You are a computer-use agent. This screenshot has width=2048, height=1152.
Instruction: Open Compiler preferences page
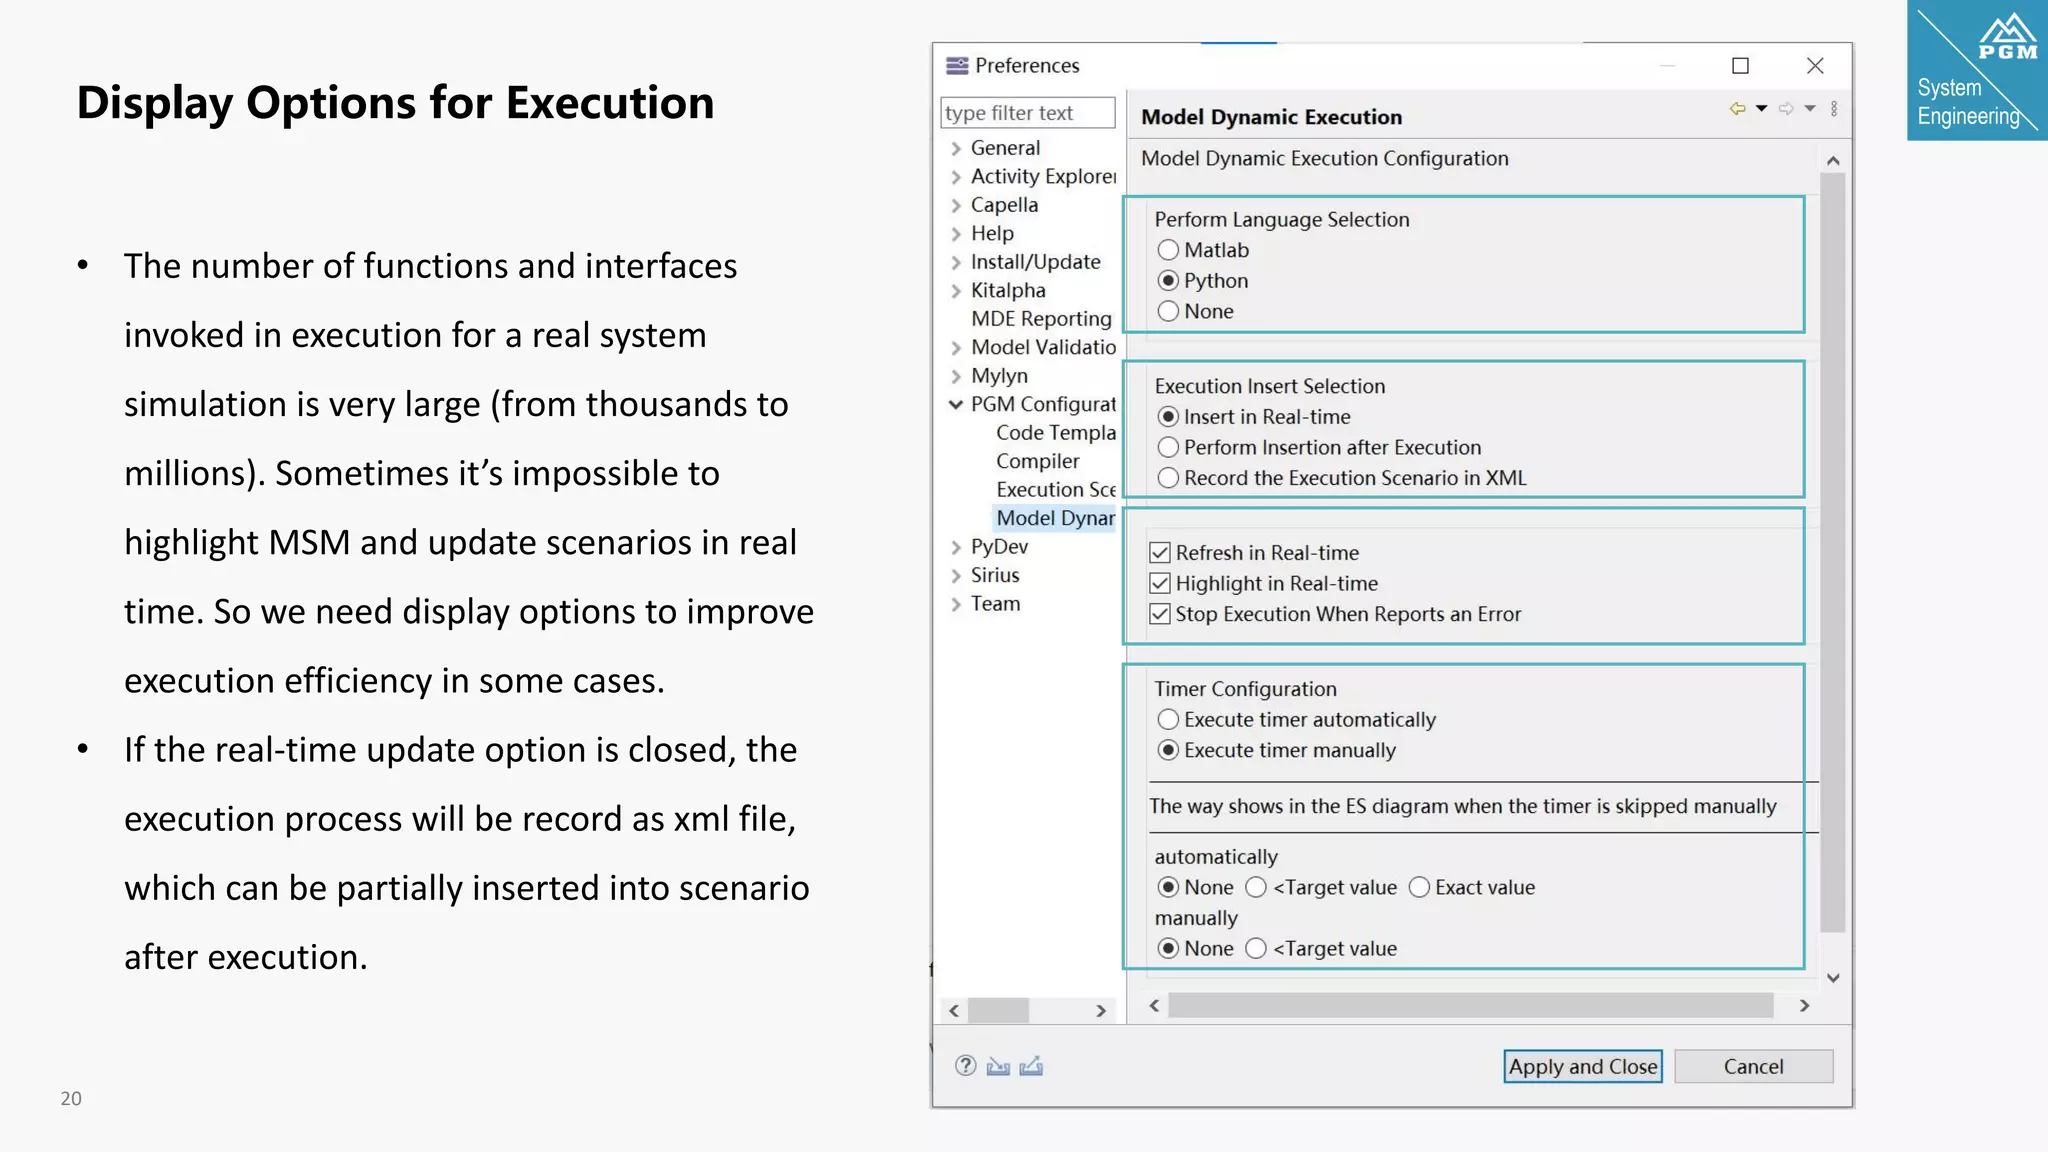coord(1037,461)
